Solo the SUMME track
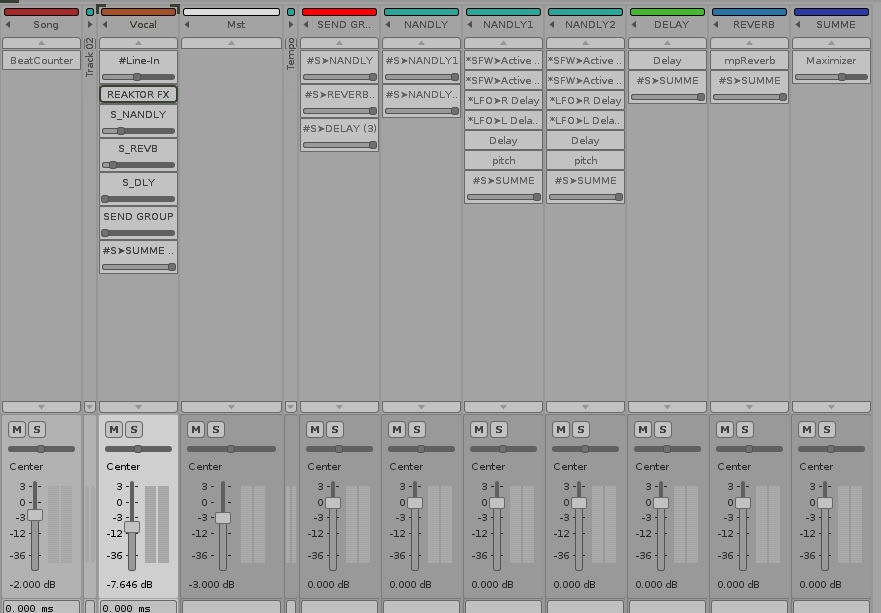Image resolution: width=881 pixels, height=613 pixels. coord(828,430)
